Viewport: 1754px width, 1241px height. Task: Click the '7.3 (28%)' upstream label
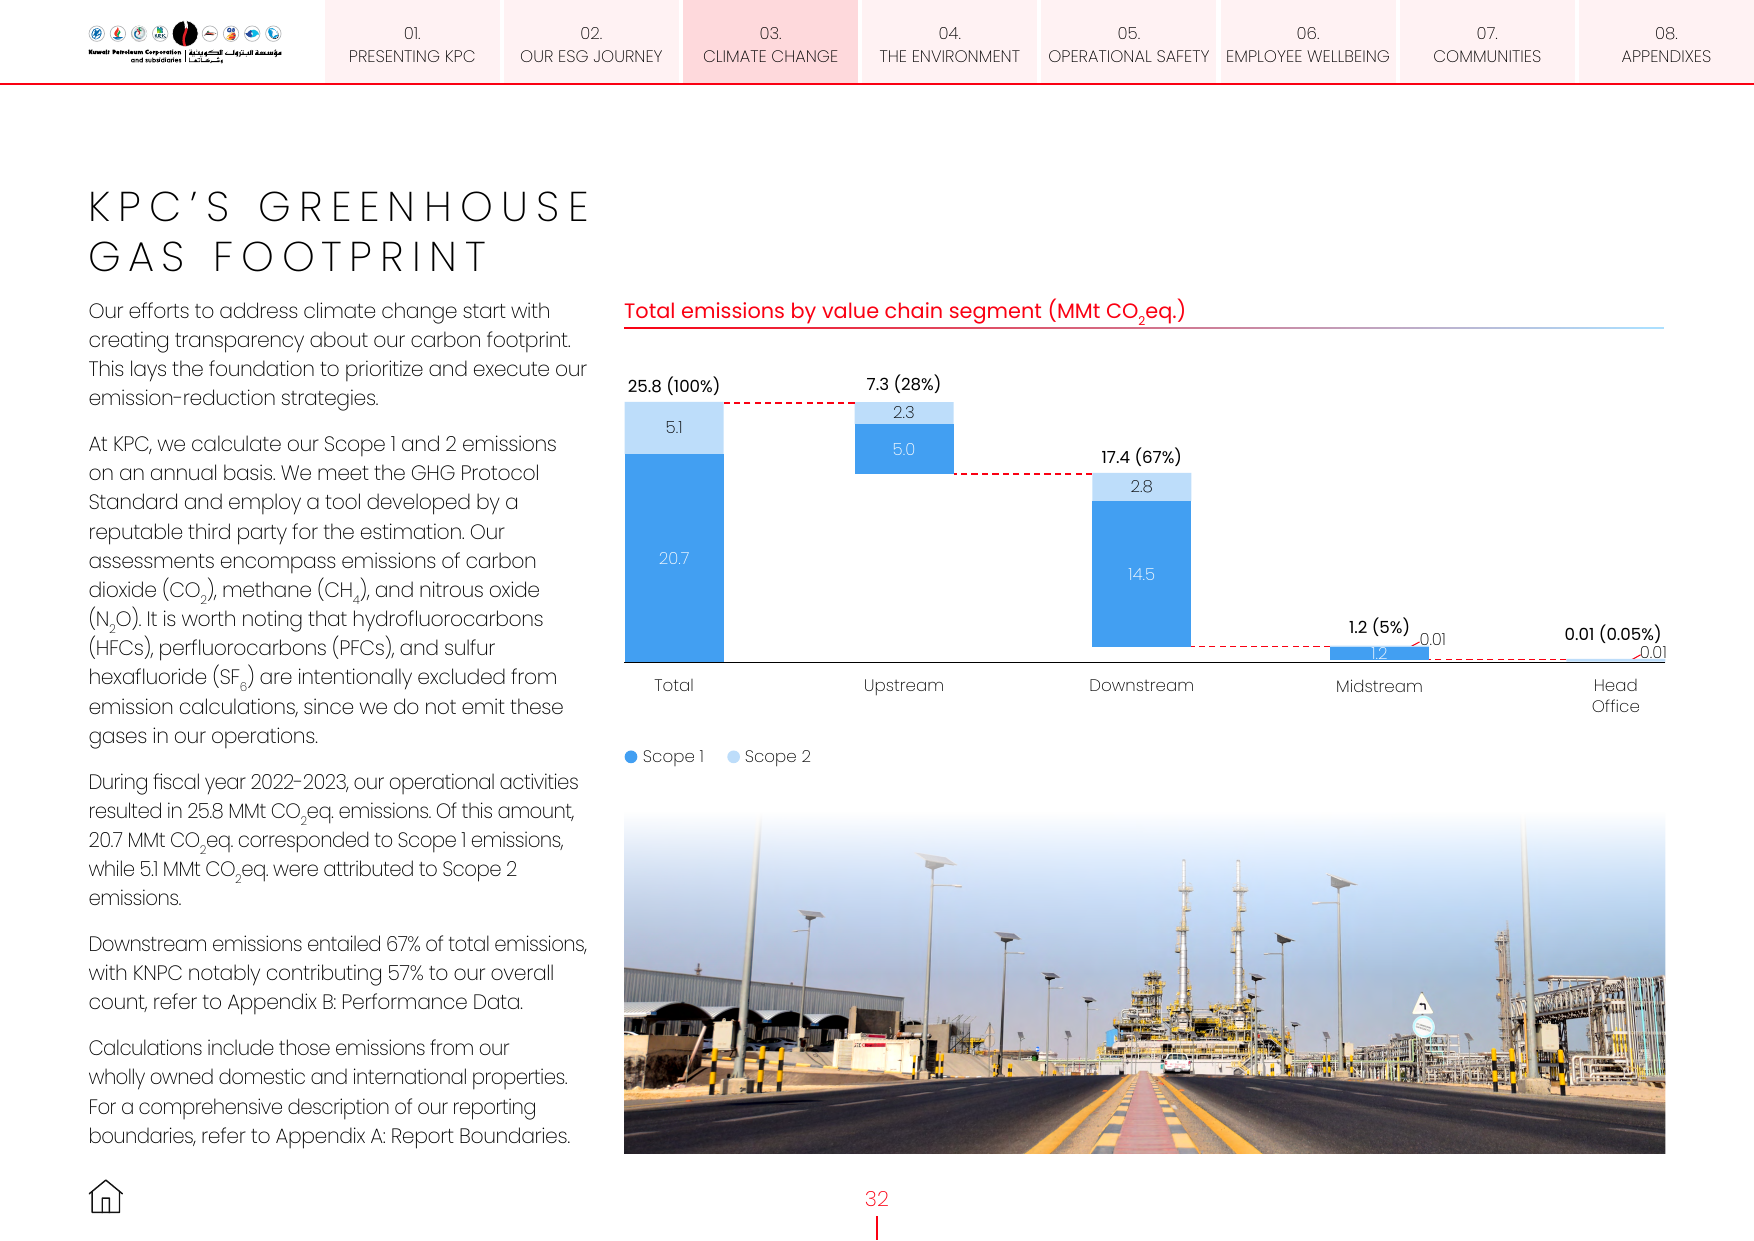click(904, 384)
